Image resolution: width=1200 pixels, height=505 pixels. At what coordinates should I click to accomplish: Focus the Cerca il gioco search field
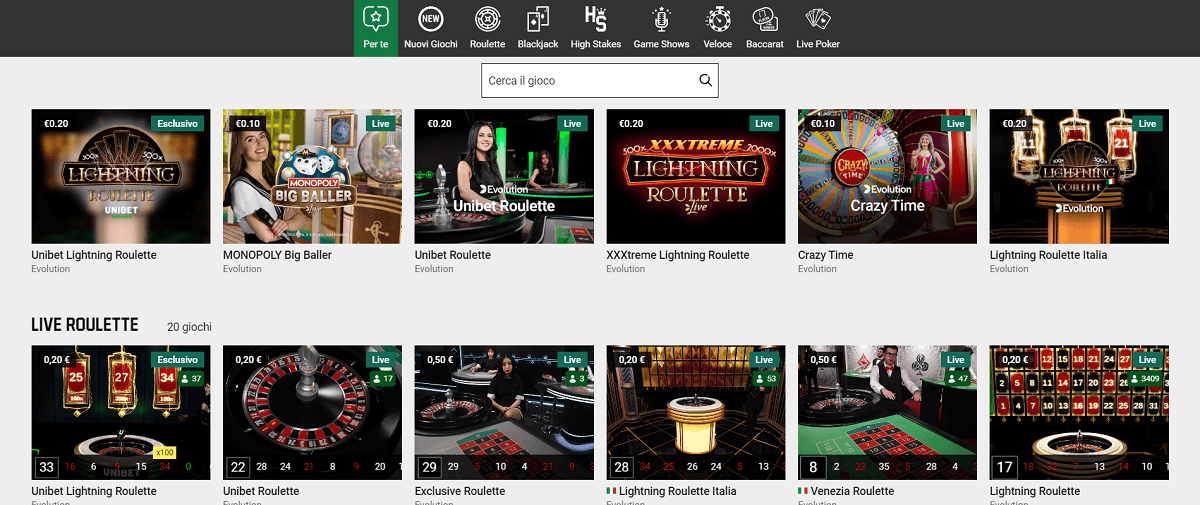point(600,80)
